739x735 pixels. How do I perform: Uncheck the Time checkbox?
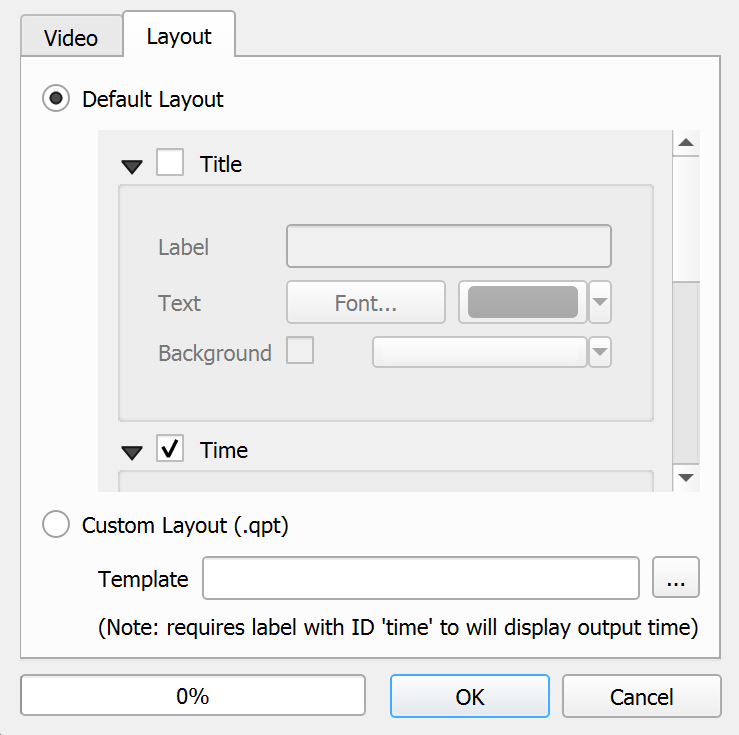(170, 450)
